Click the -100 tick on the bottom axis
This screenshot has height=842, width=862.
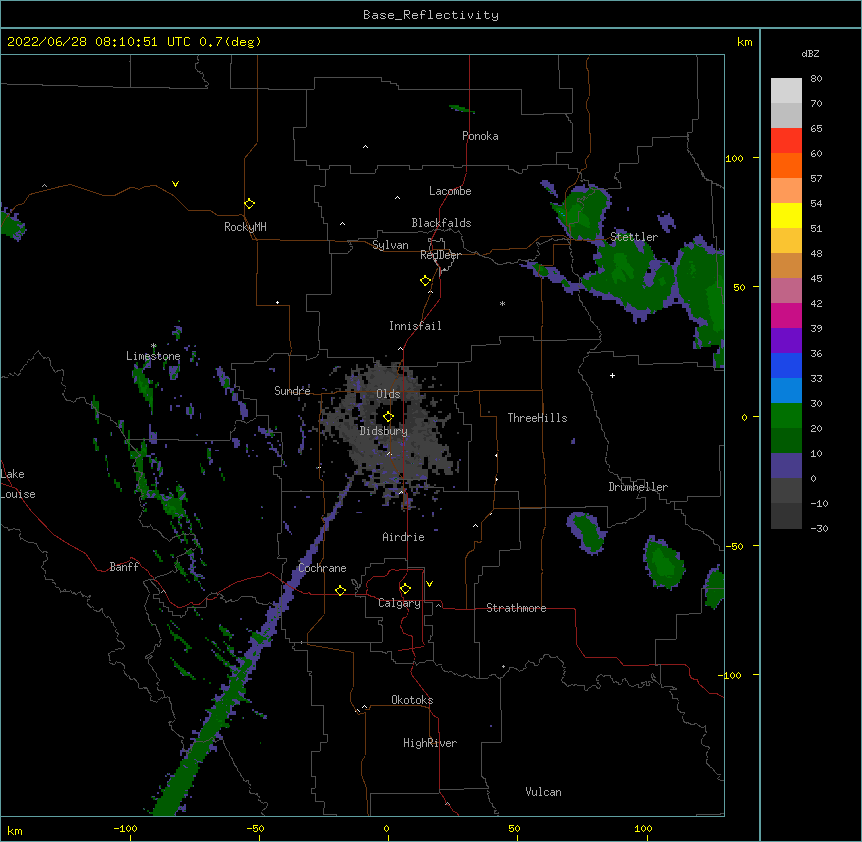click(x=125, y=828)
